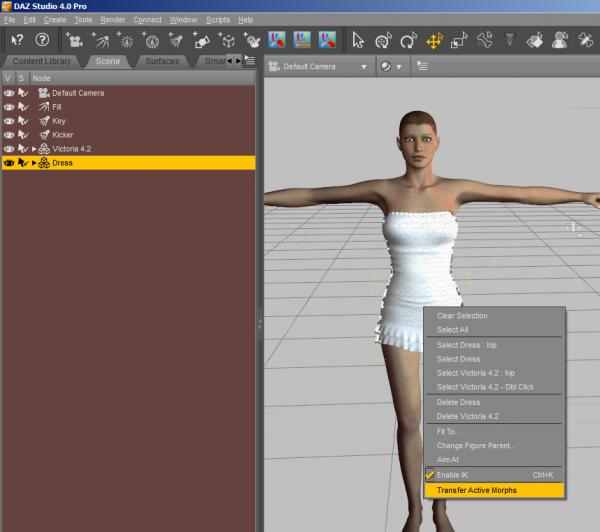Select the Rotate tool
Image resolution: width=600 pixels, height=532 pixels.
tap(408, 40)
